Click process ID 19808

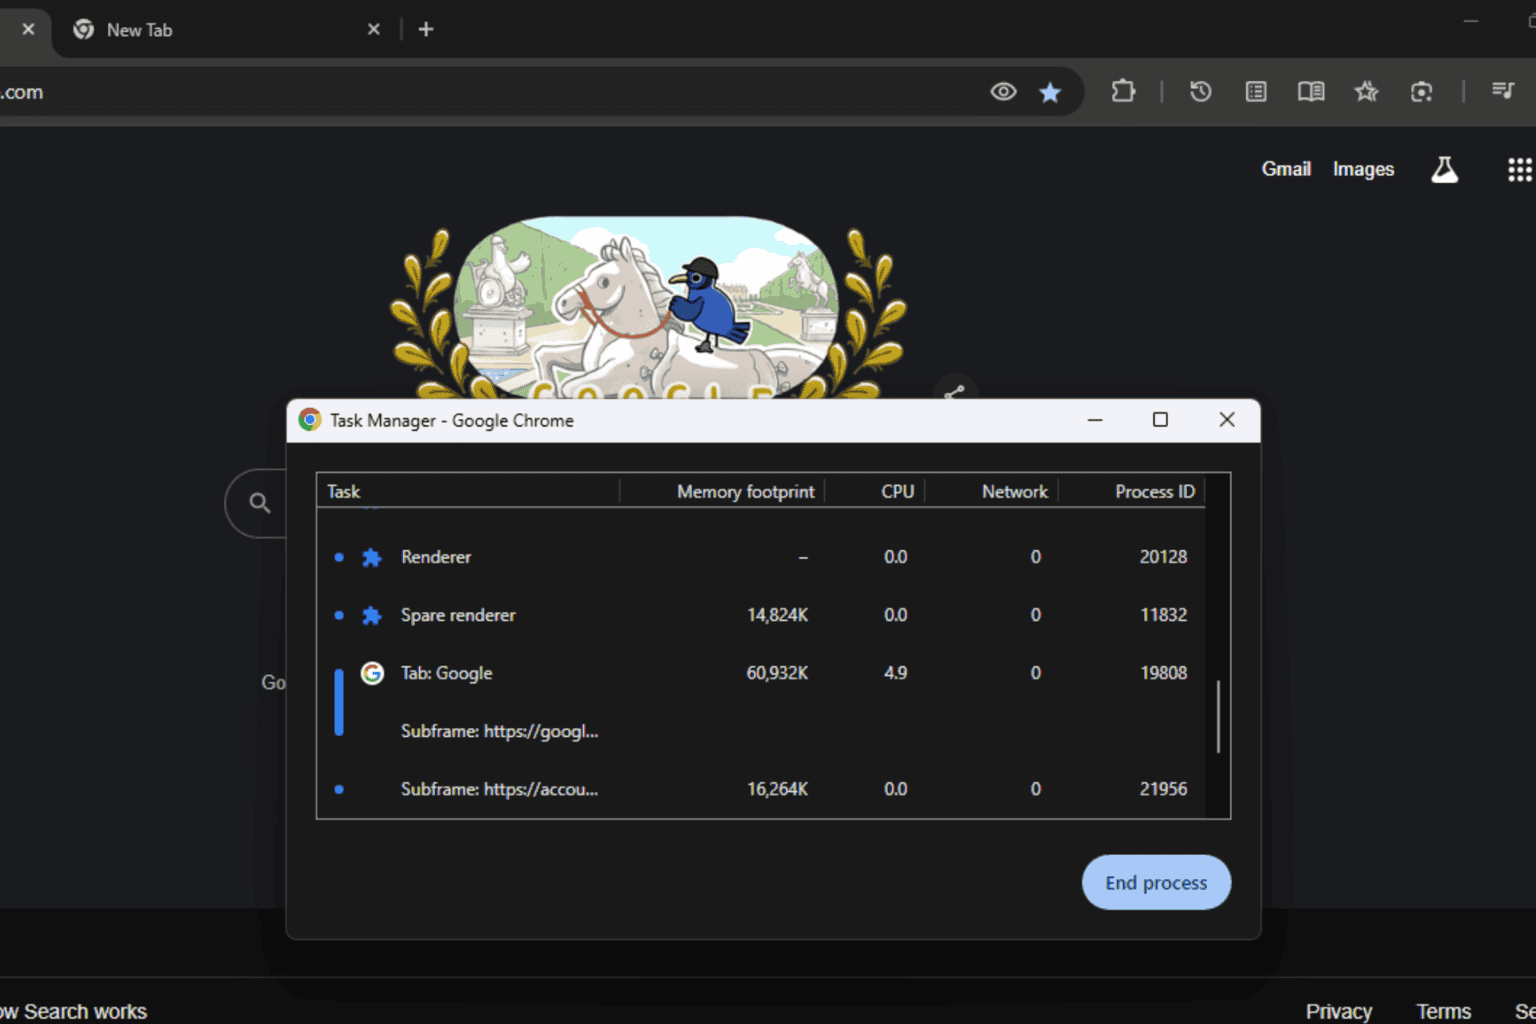click(x=1163, y=673)
